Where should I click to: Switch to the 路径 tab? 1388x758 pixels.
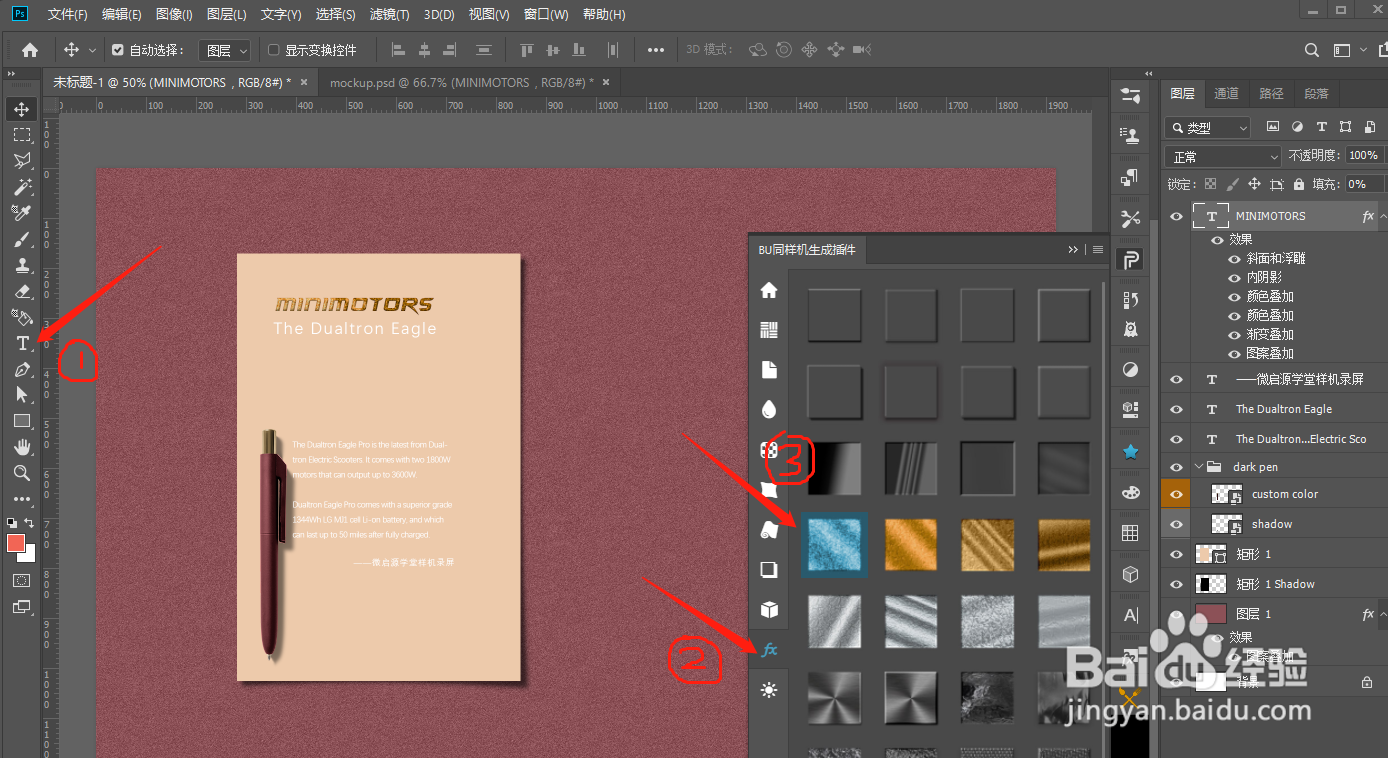tap(1271, 93)
